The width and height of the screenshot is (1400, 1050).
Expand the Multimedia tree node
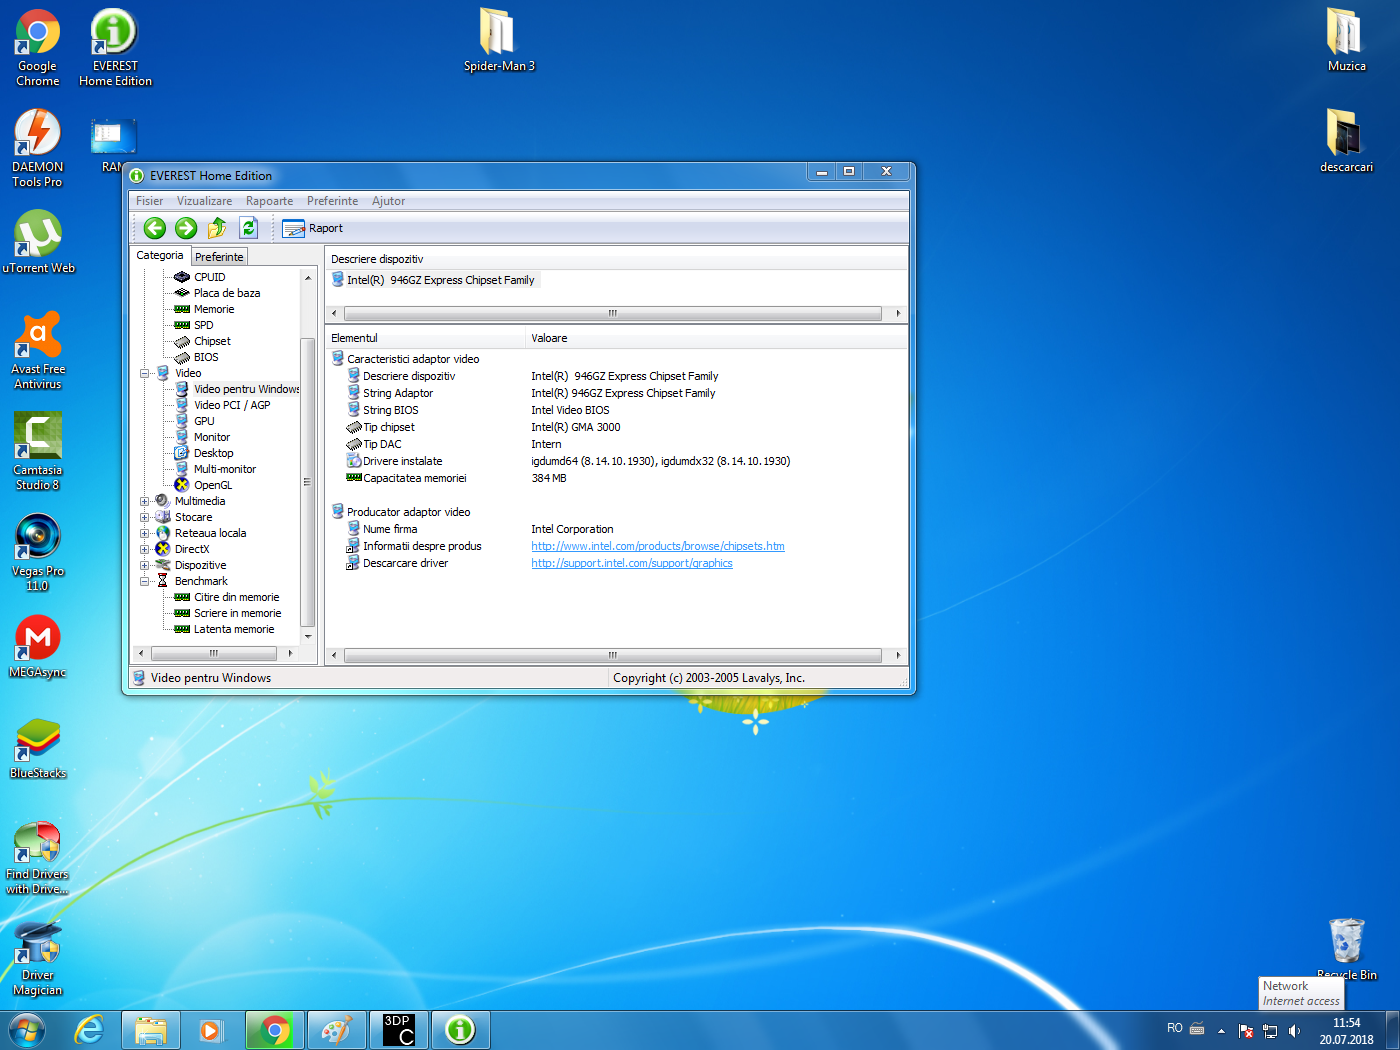click(x=144, y=501)
